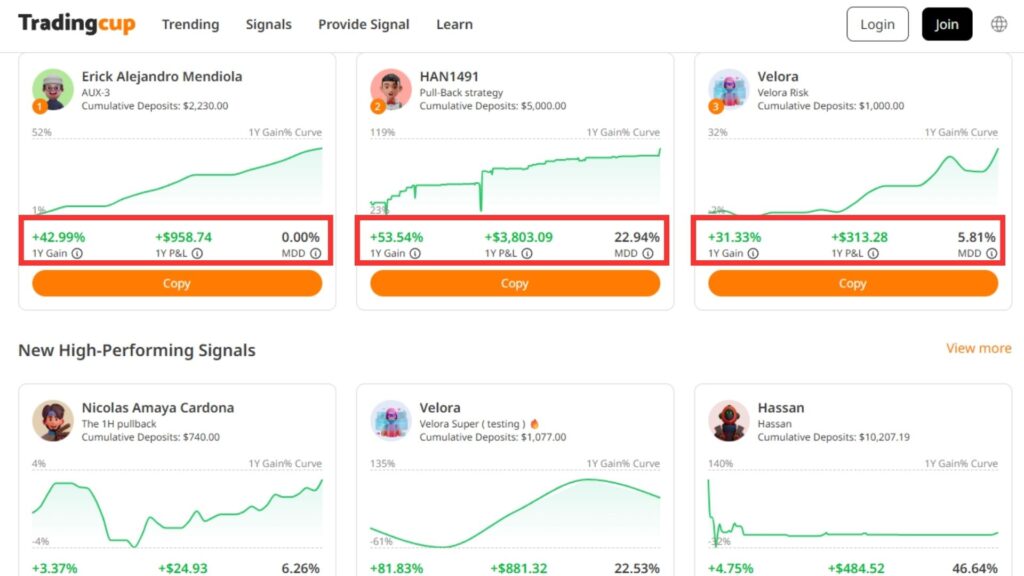Follow the View more link
This screenshot has height=576, width=1024.
click(978, 348)
